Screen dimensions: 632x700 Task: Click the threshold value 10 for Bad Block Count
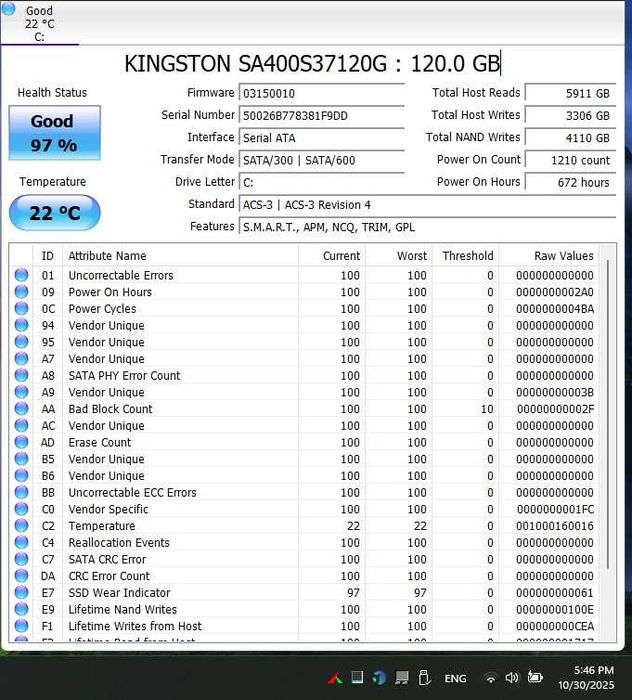pos(487,409)
